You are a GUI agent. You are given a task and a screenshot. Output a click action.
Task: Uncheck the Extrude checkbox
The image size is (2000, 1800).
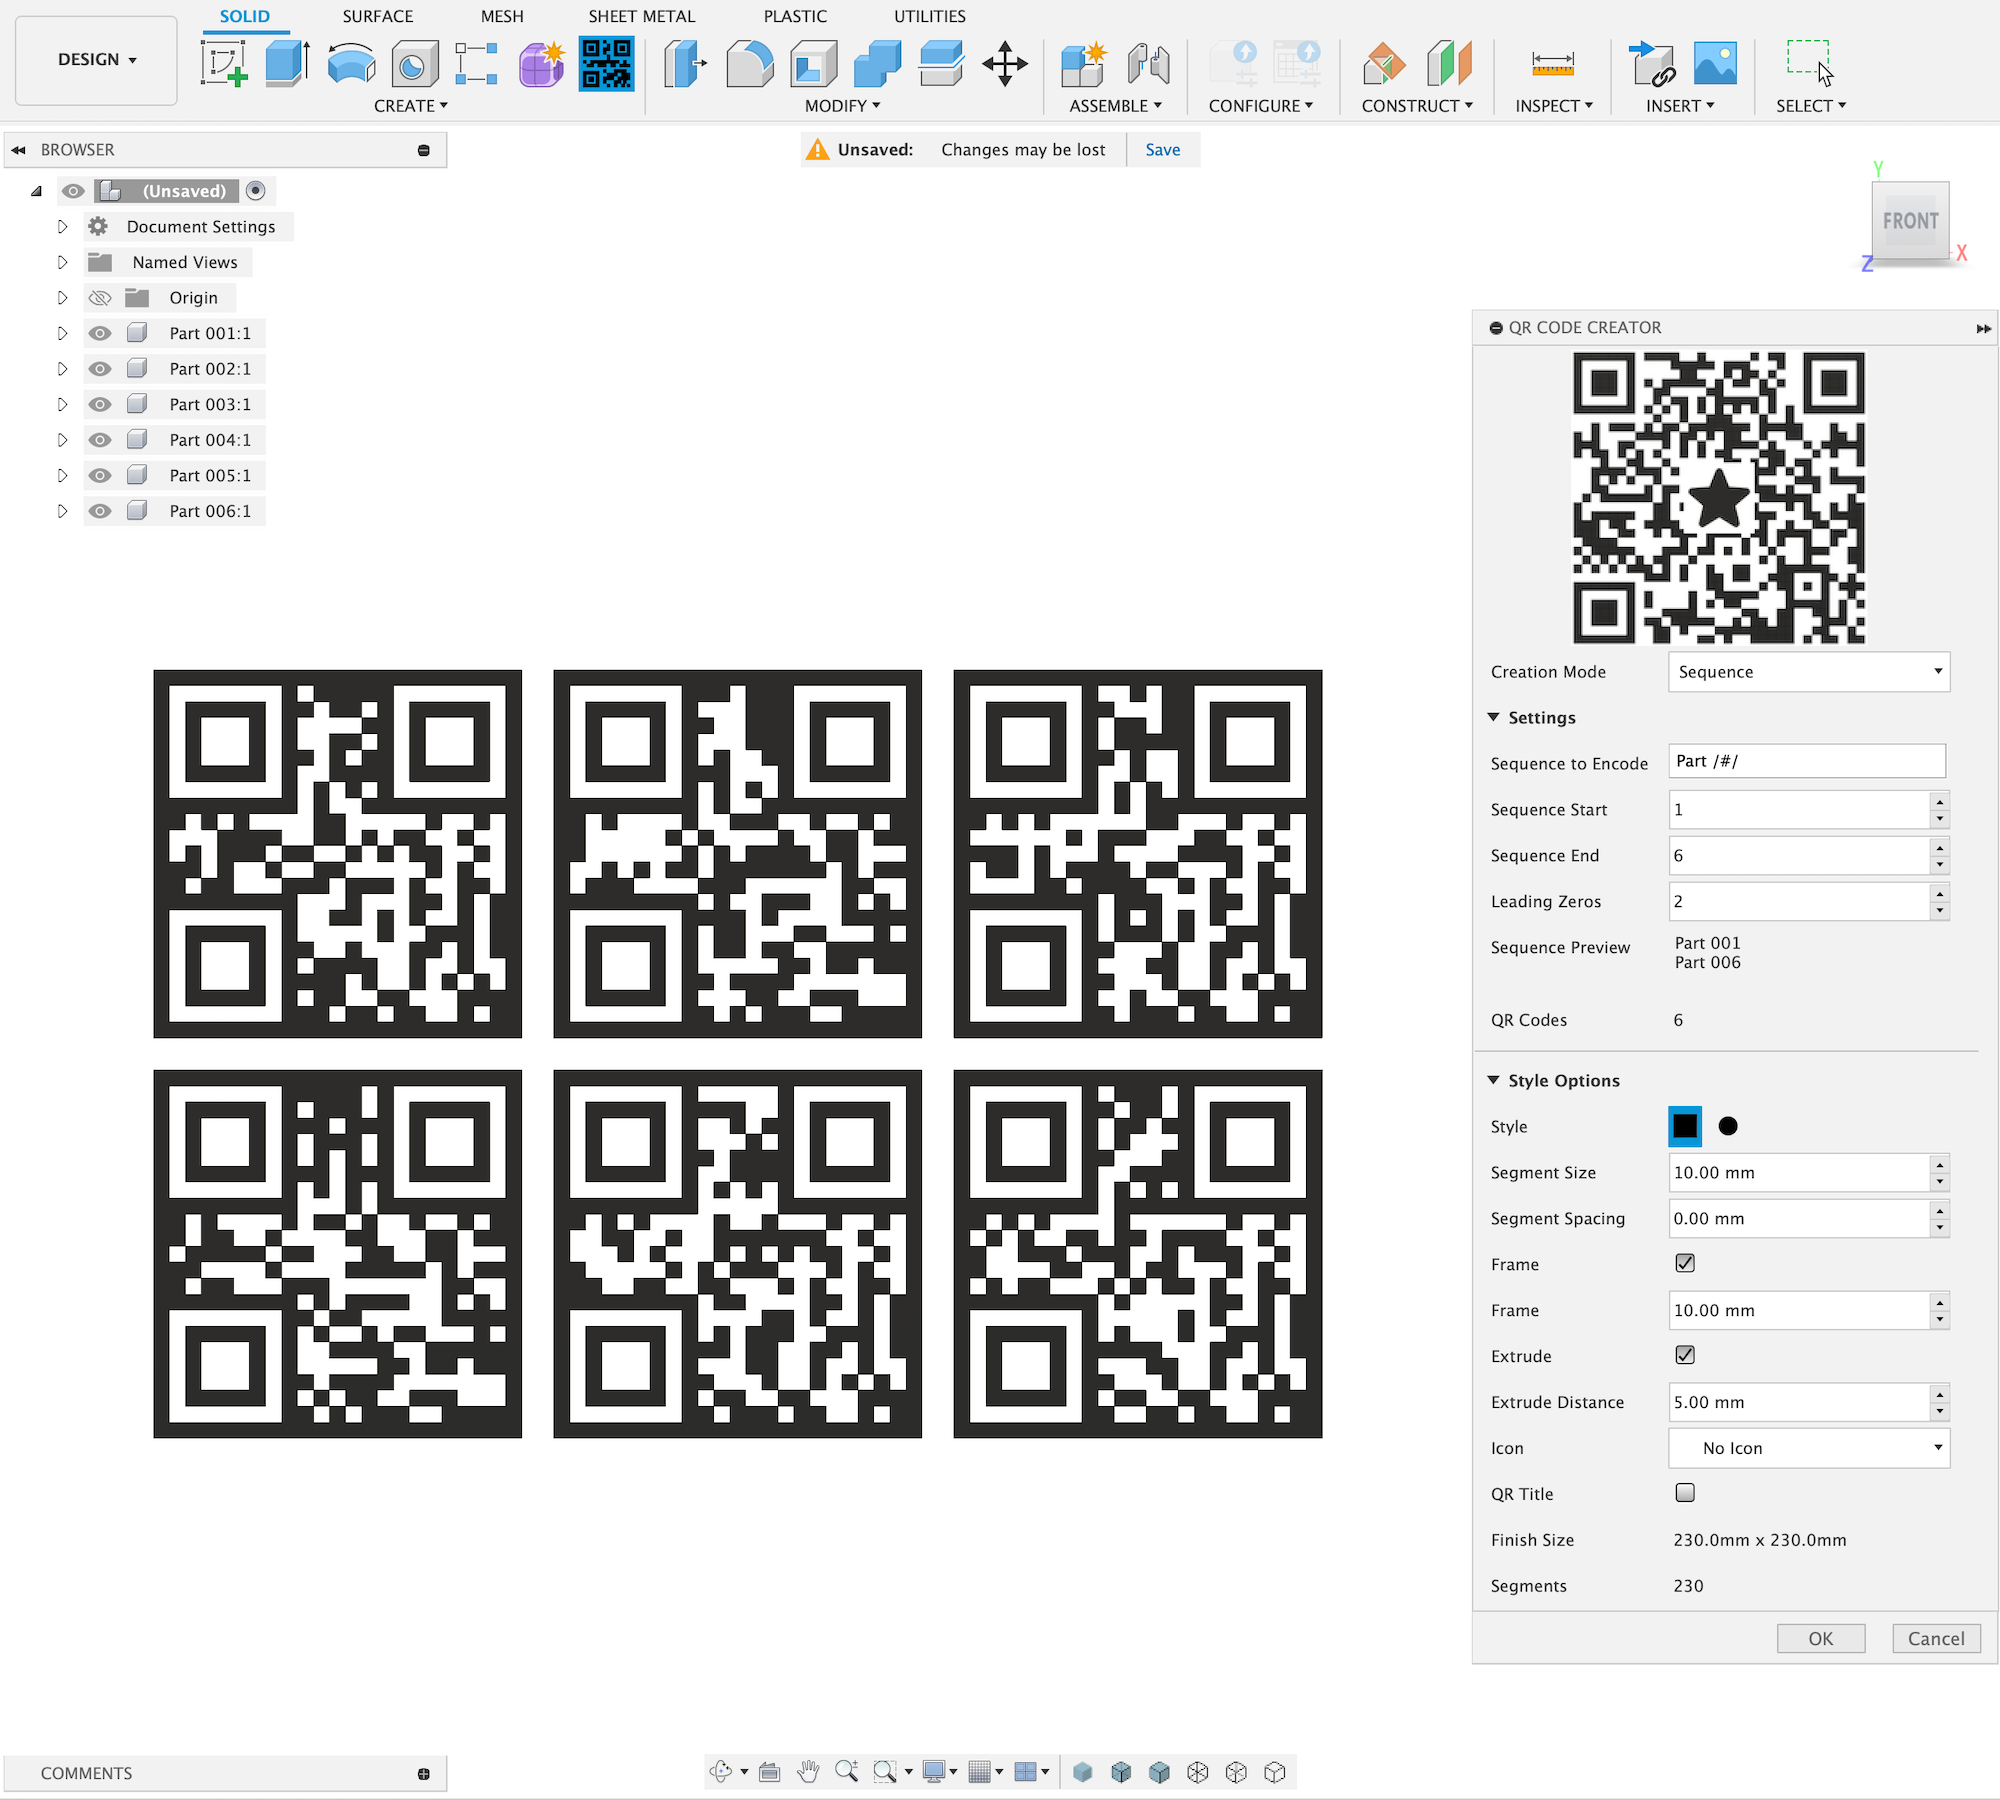click(1685, 1355)
